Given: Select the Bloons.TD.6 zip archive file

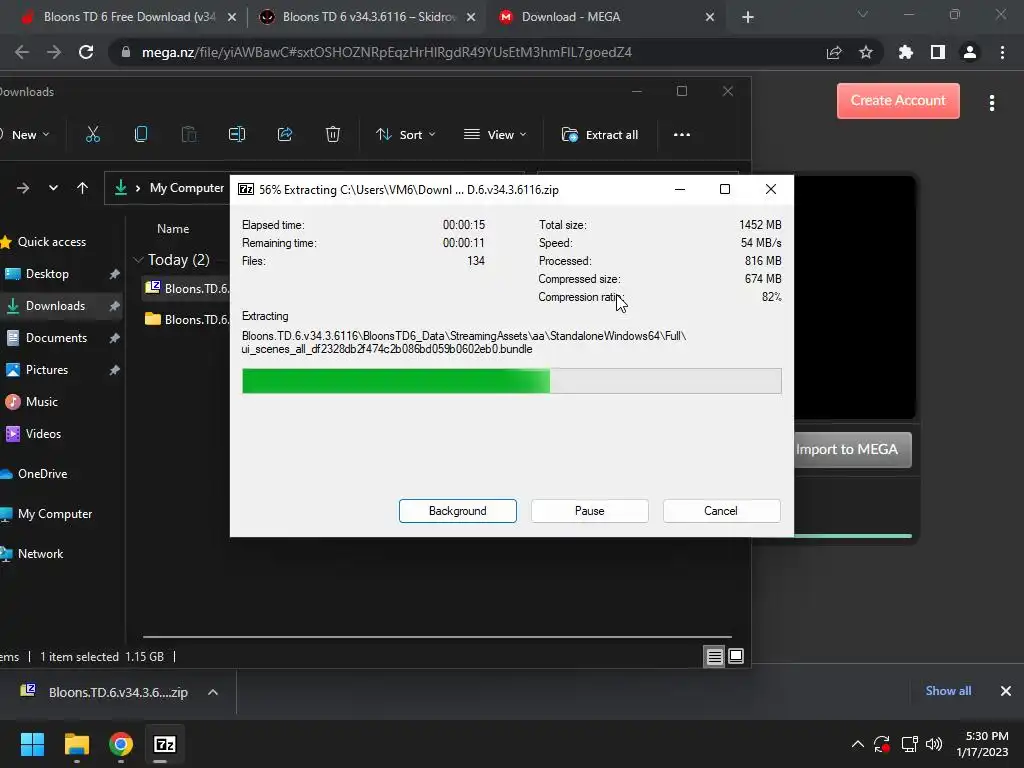Looking at the screenshot, I should click(187, 288).
